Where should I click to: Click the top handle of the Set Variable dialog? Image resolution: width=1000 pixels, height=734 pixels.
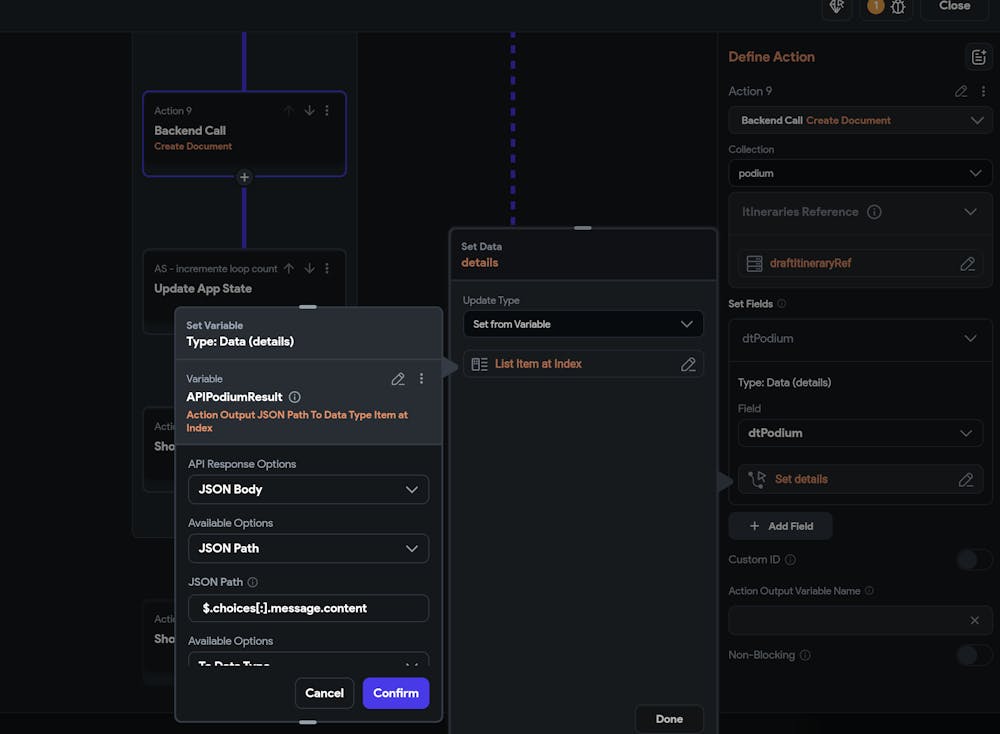pyautogui.click(x=308, y=307)
